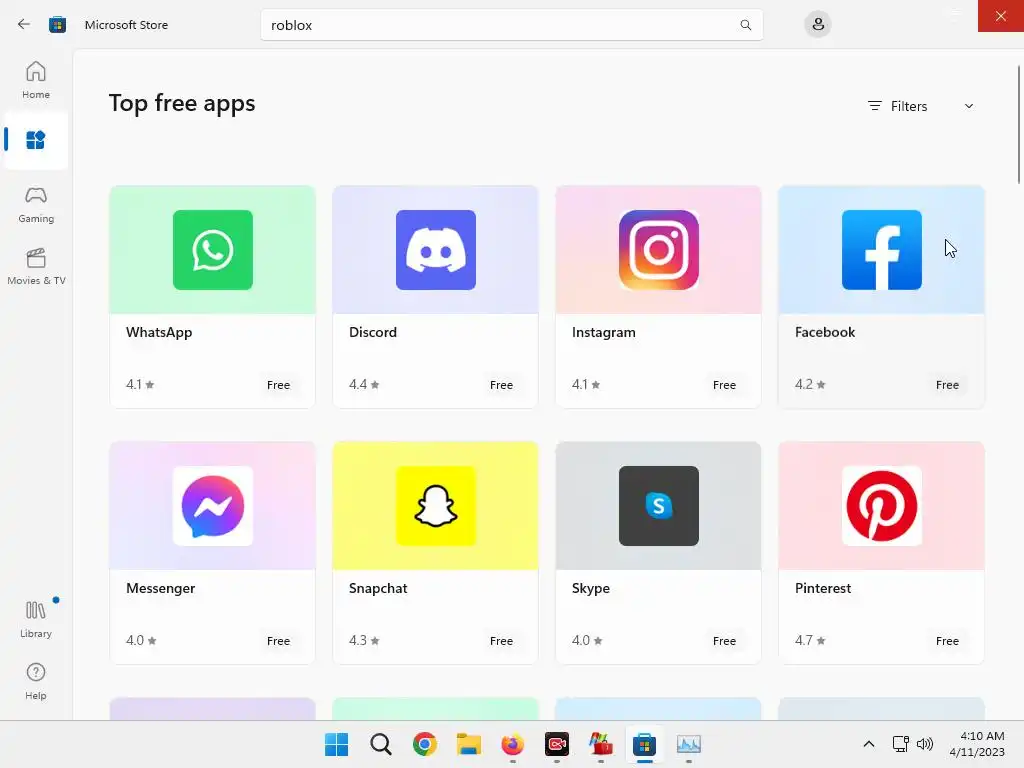
Task: Click the 4.4 star rating on Discord
Action: [364, 384]
